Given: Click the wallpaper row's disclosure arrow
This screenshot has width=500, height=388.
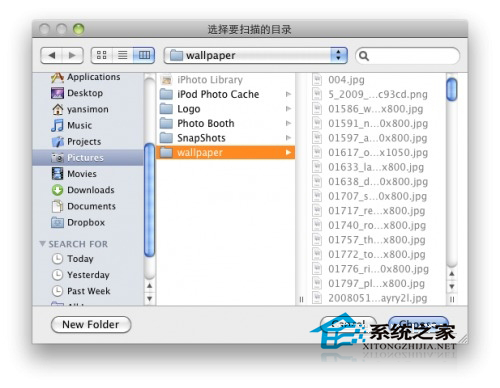Looking at the screenshot, I should (x=288, y=152).
